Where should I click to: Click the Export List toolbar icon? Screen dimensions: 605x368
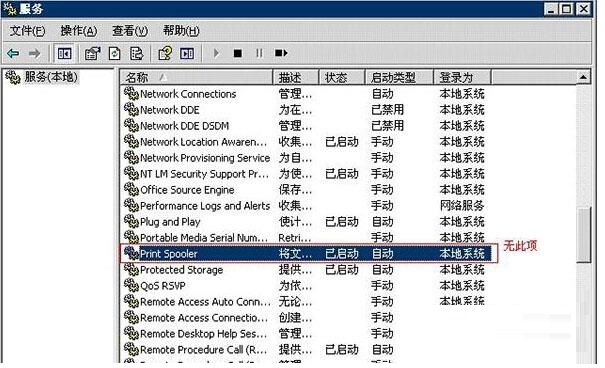(136, 53)
